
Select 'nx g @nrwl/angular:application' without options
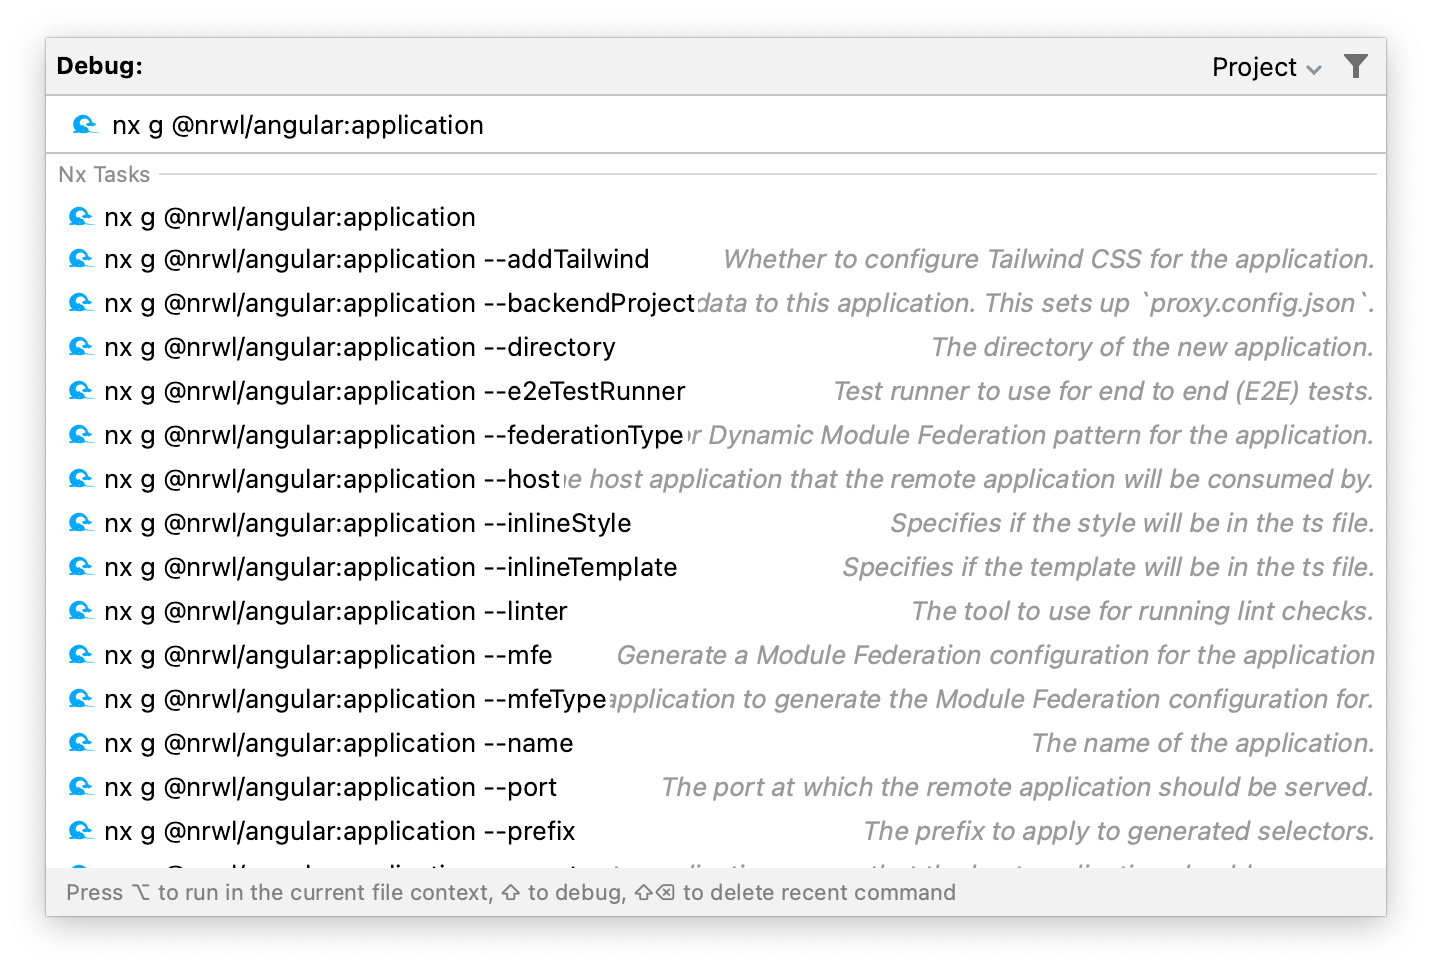pos(716,217)
